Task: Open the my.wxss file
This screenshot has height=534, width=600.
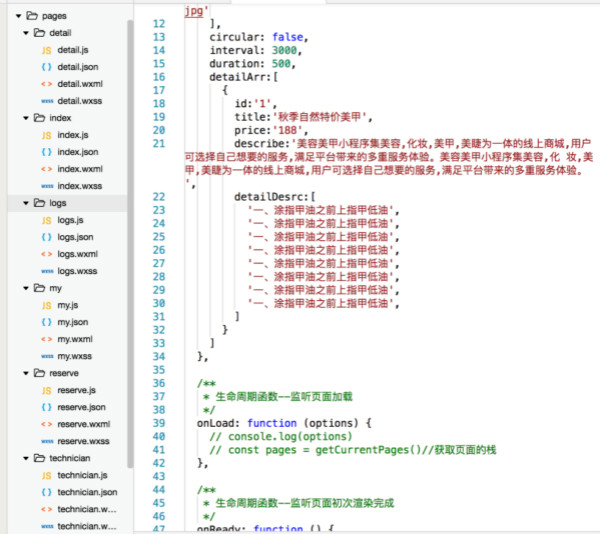Action: tap(75, 356)
